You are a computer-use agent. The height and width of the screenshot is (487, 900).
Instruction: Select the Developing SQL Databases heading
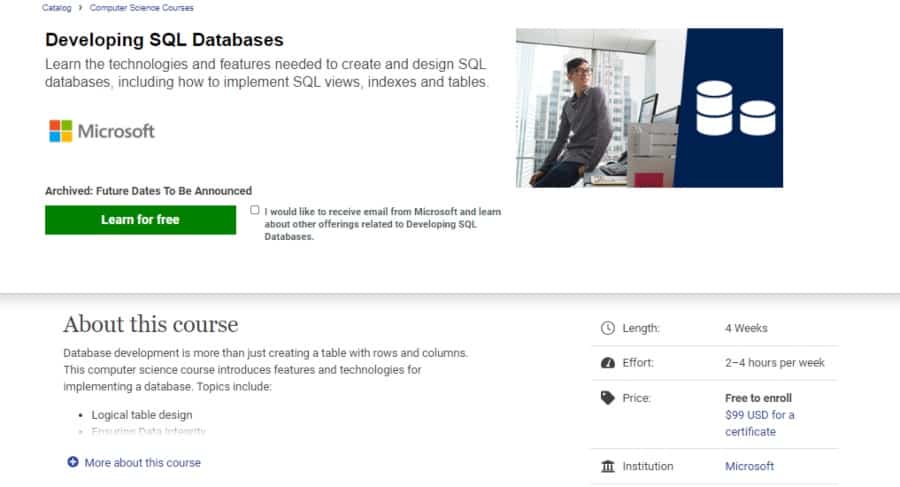tap(164, 40)
